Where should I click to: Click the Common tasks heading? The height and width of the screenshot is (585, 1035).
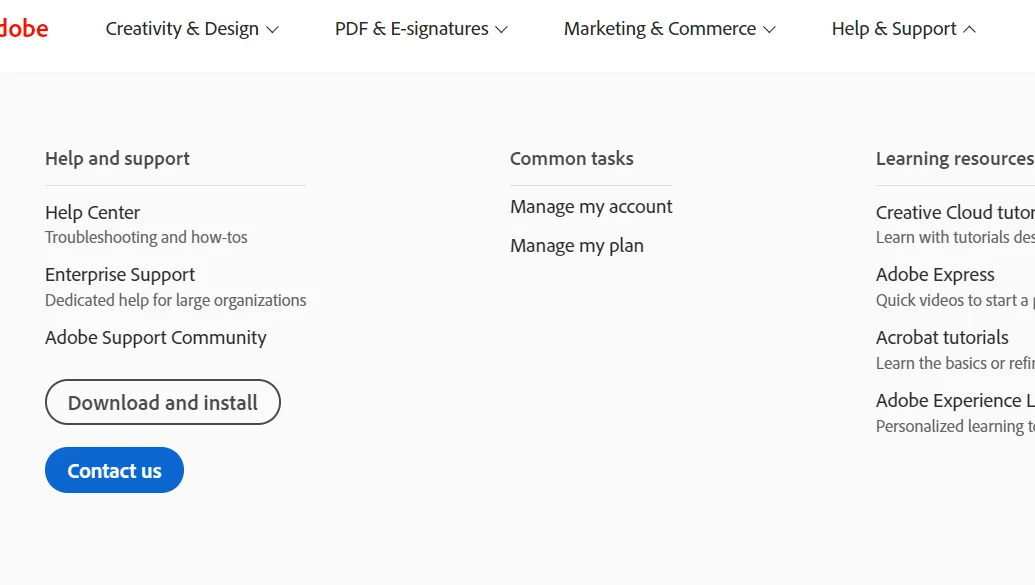(572, 158)
